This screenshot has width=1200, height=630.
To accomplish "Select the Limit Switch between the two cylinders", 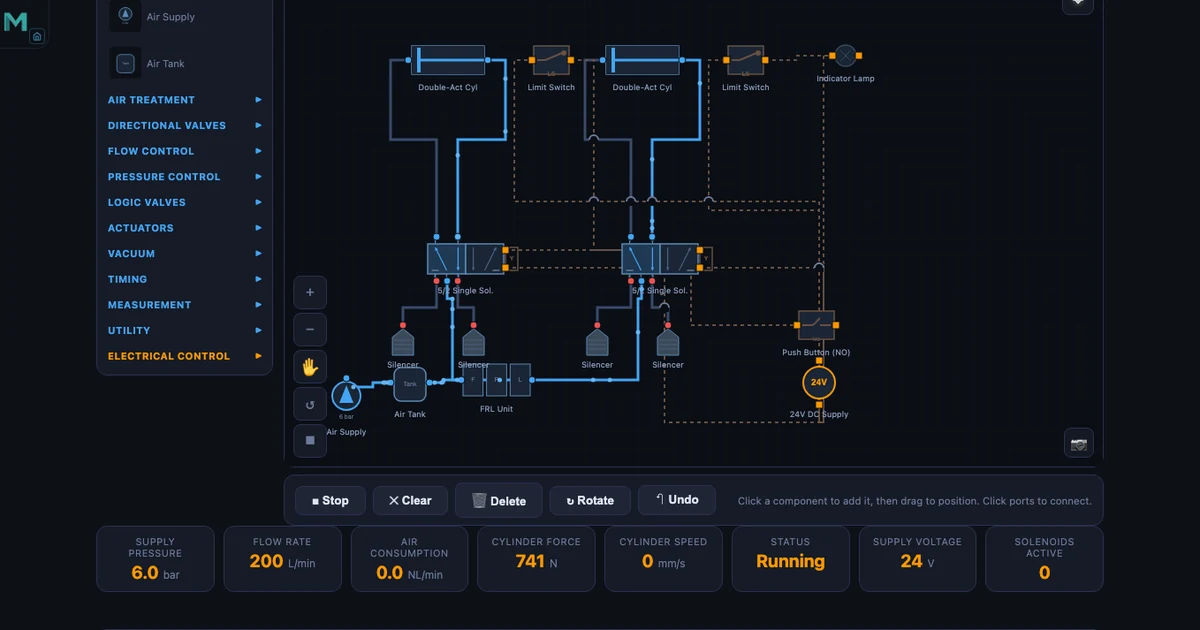I will (x=551, y=61).
